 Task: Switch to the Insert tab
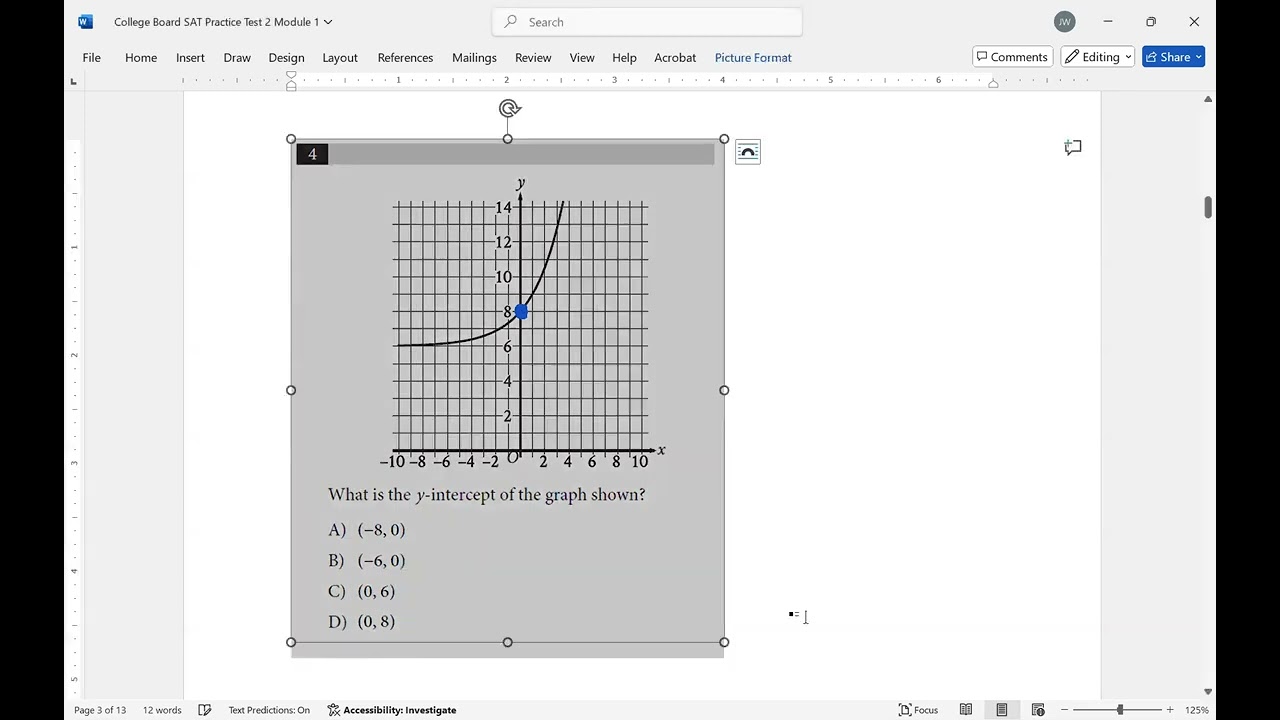point(190,57)
